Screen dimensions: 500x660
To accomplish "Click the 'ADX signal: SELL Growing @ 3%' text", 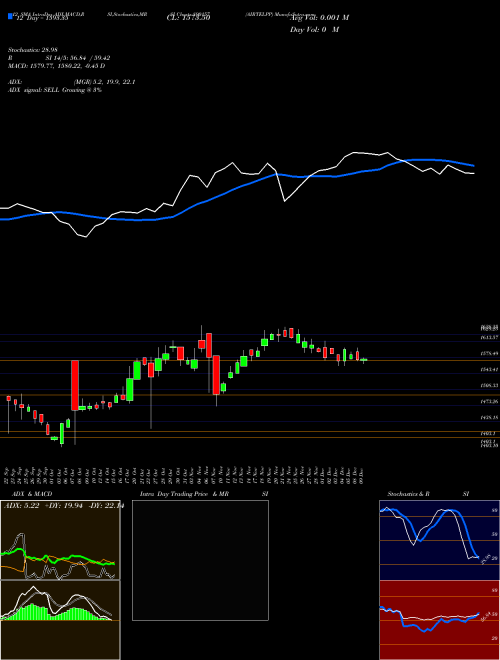I will point(55,90).
